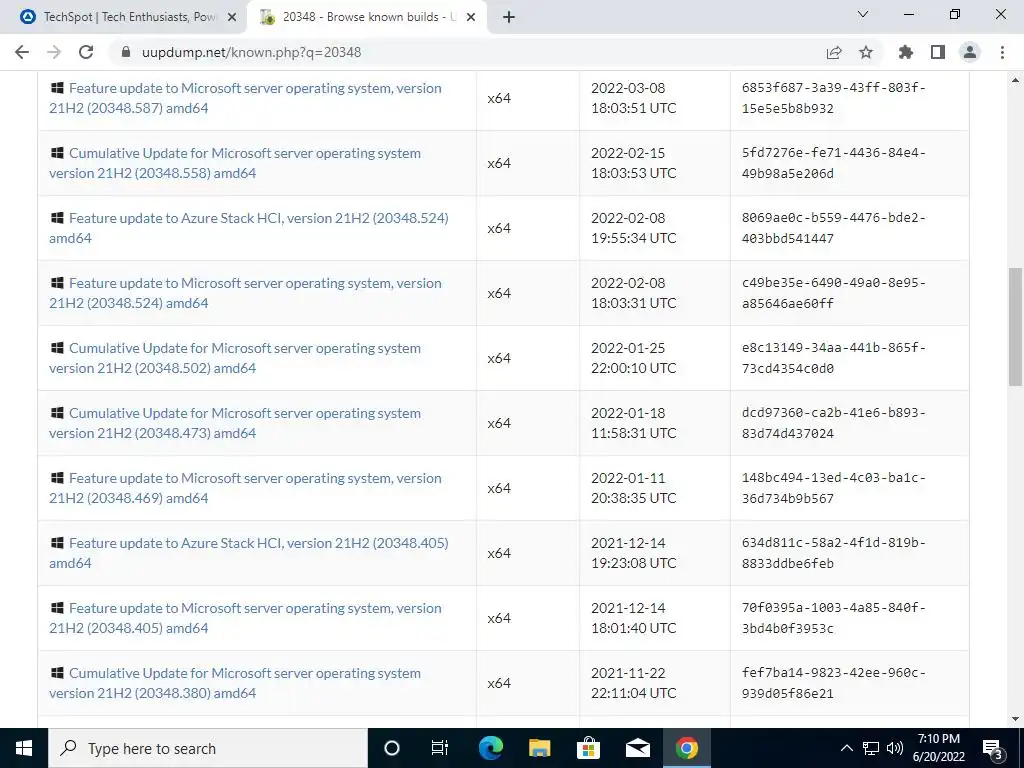Viewport: 1024px width, 768px height.
Task: Select UUID dcd97360-ca2b-41e6-b893-83d74d437024
Action: point(834,423)
